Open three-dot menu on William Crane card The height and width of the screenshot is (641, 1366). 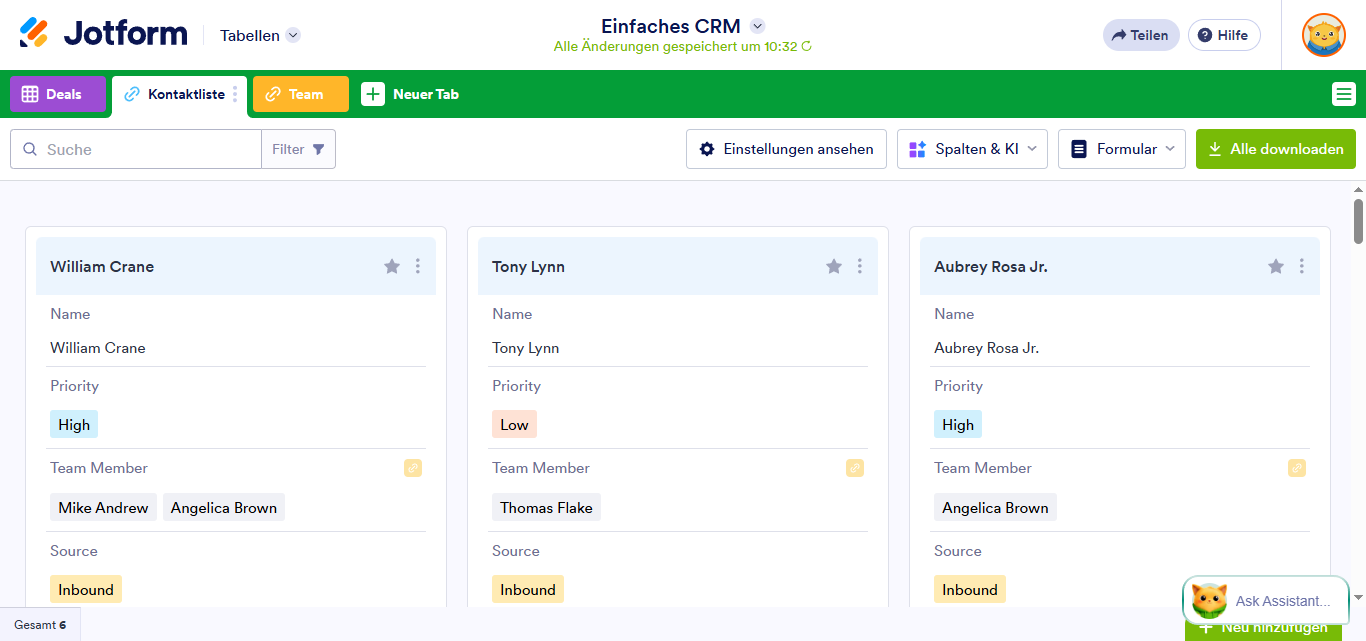tap(418, 266)
